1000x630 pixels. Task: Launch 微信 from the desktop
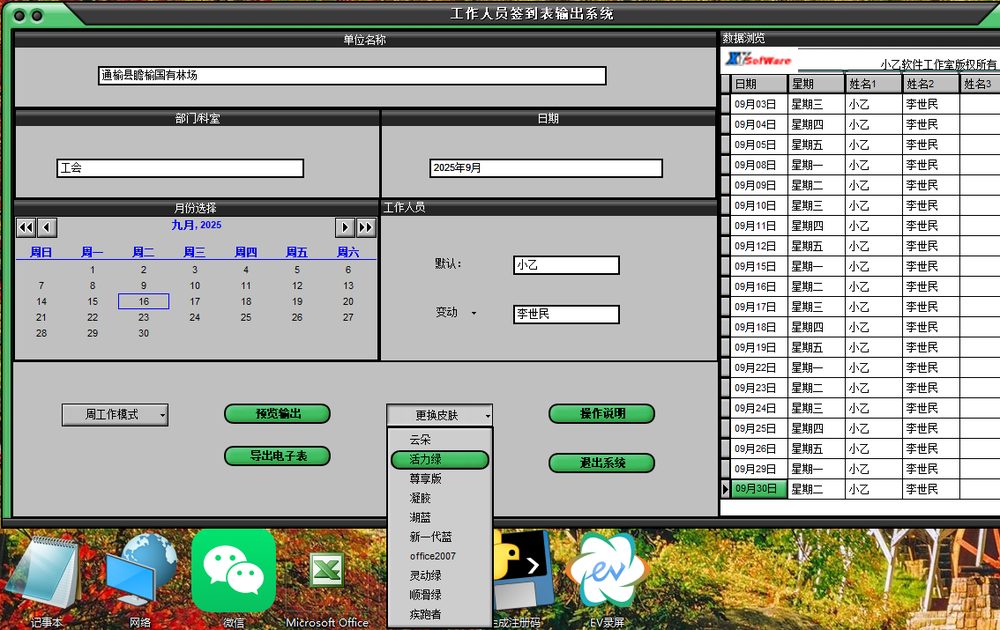click(233, 579)
